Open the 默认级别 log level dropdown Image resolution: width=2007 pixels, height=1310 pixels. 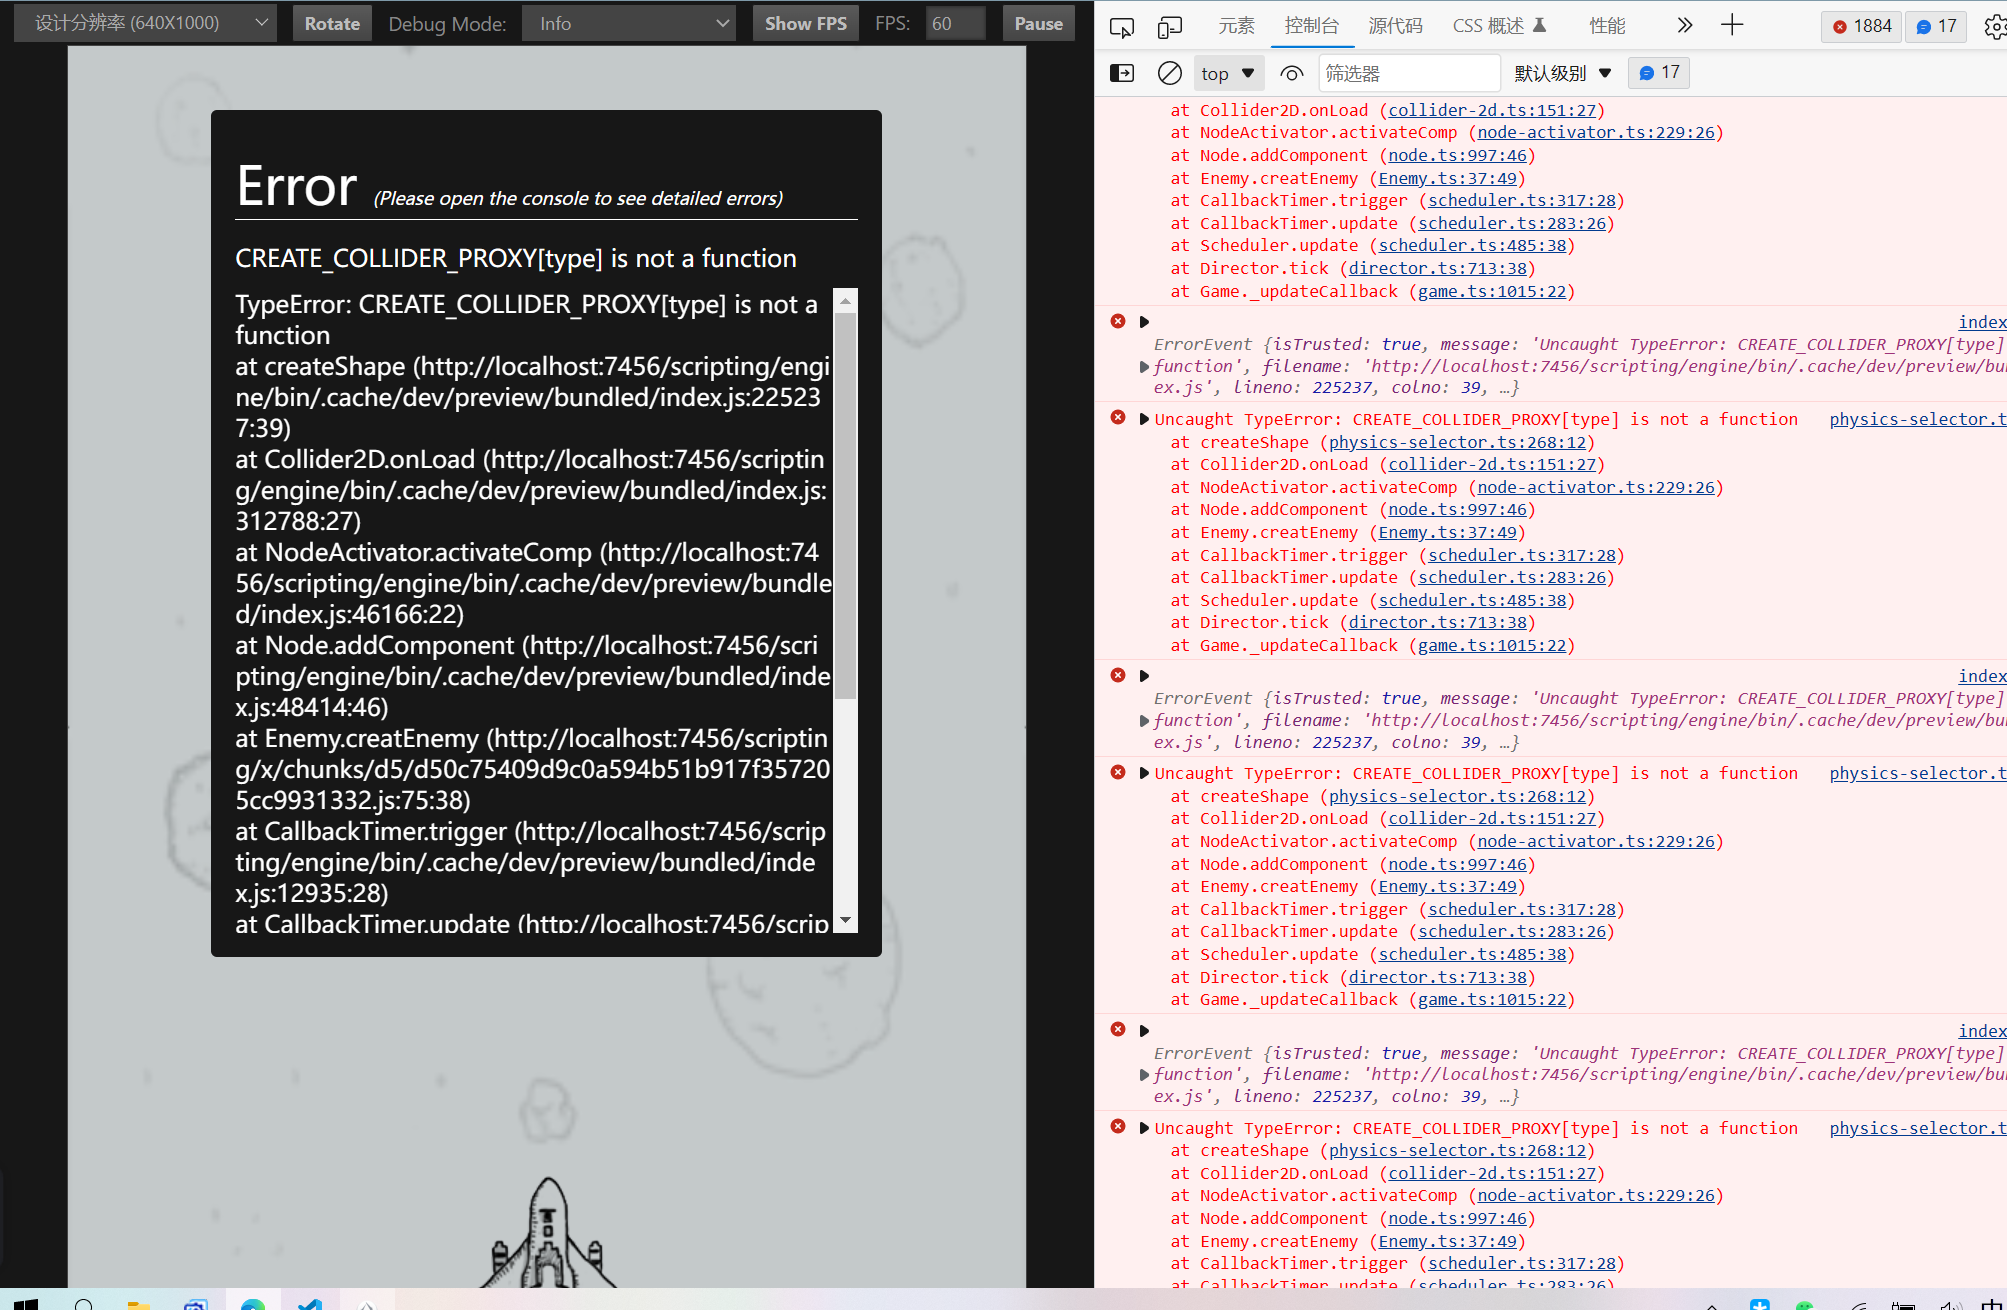pos(1562,73)
